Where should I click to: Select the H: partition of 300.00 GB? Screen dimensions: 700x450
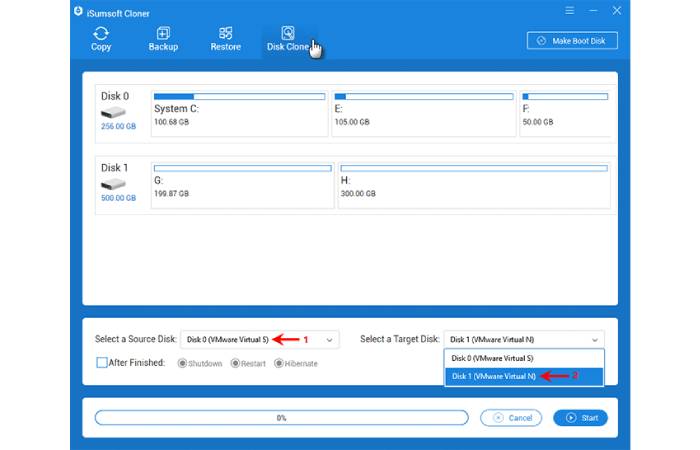click(474, 185)
